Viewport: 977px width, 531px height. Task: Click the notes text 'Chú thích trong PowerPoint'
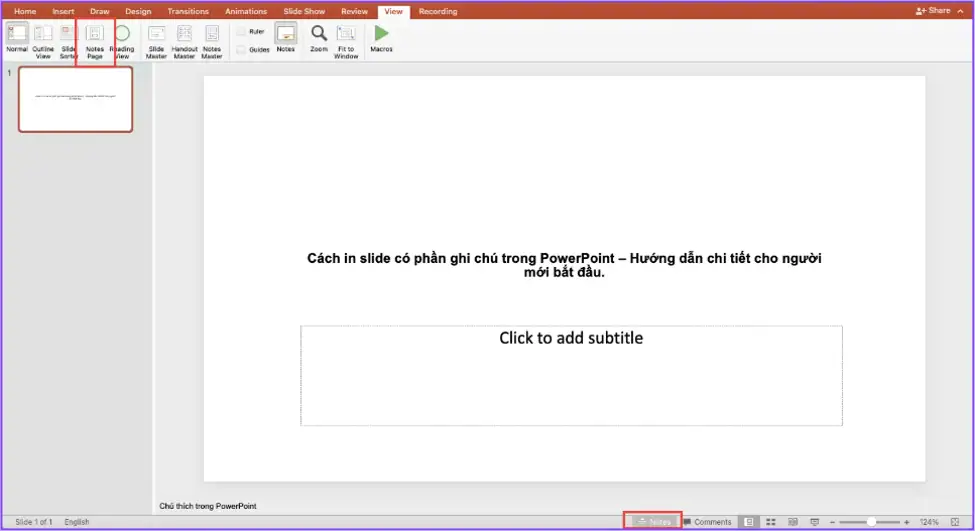coord(207,506)
